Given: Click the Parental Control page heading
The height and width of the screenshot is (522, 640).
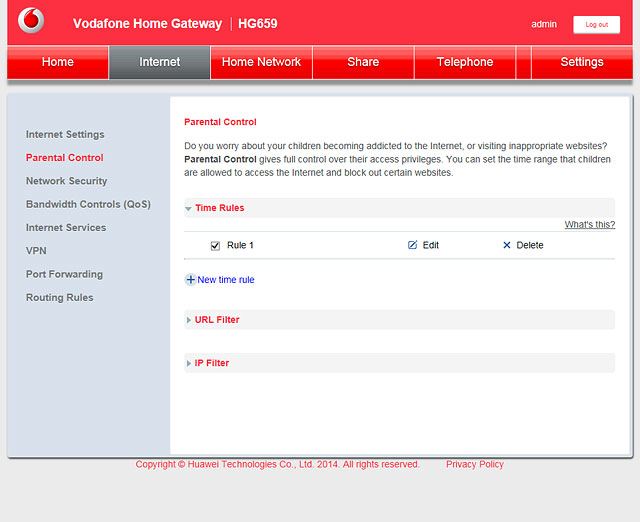Looking at the screenshot, I should coord(220,122).
